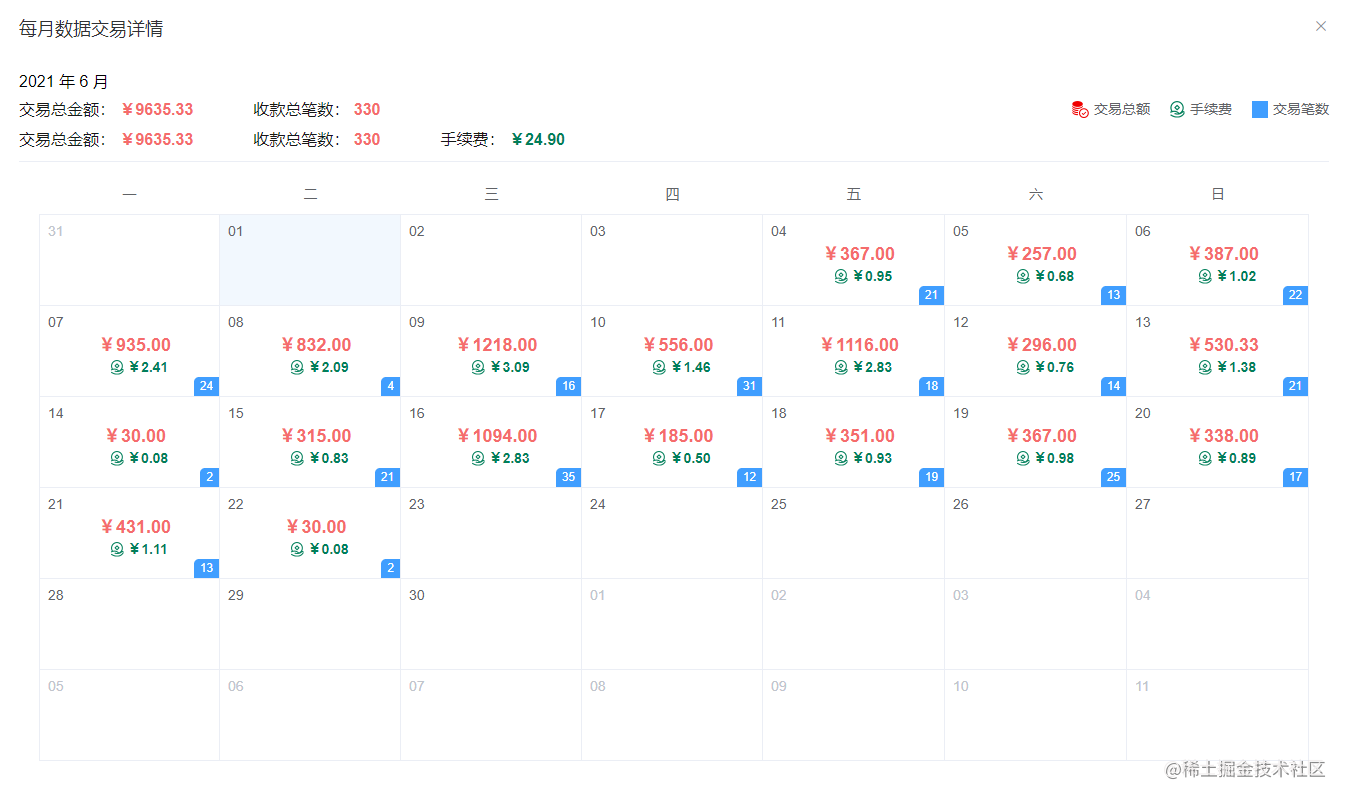Screen dimensions: 1348x802
Task: Select the highlighted June 1 calendar cell
Action: point(310,258)
